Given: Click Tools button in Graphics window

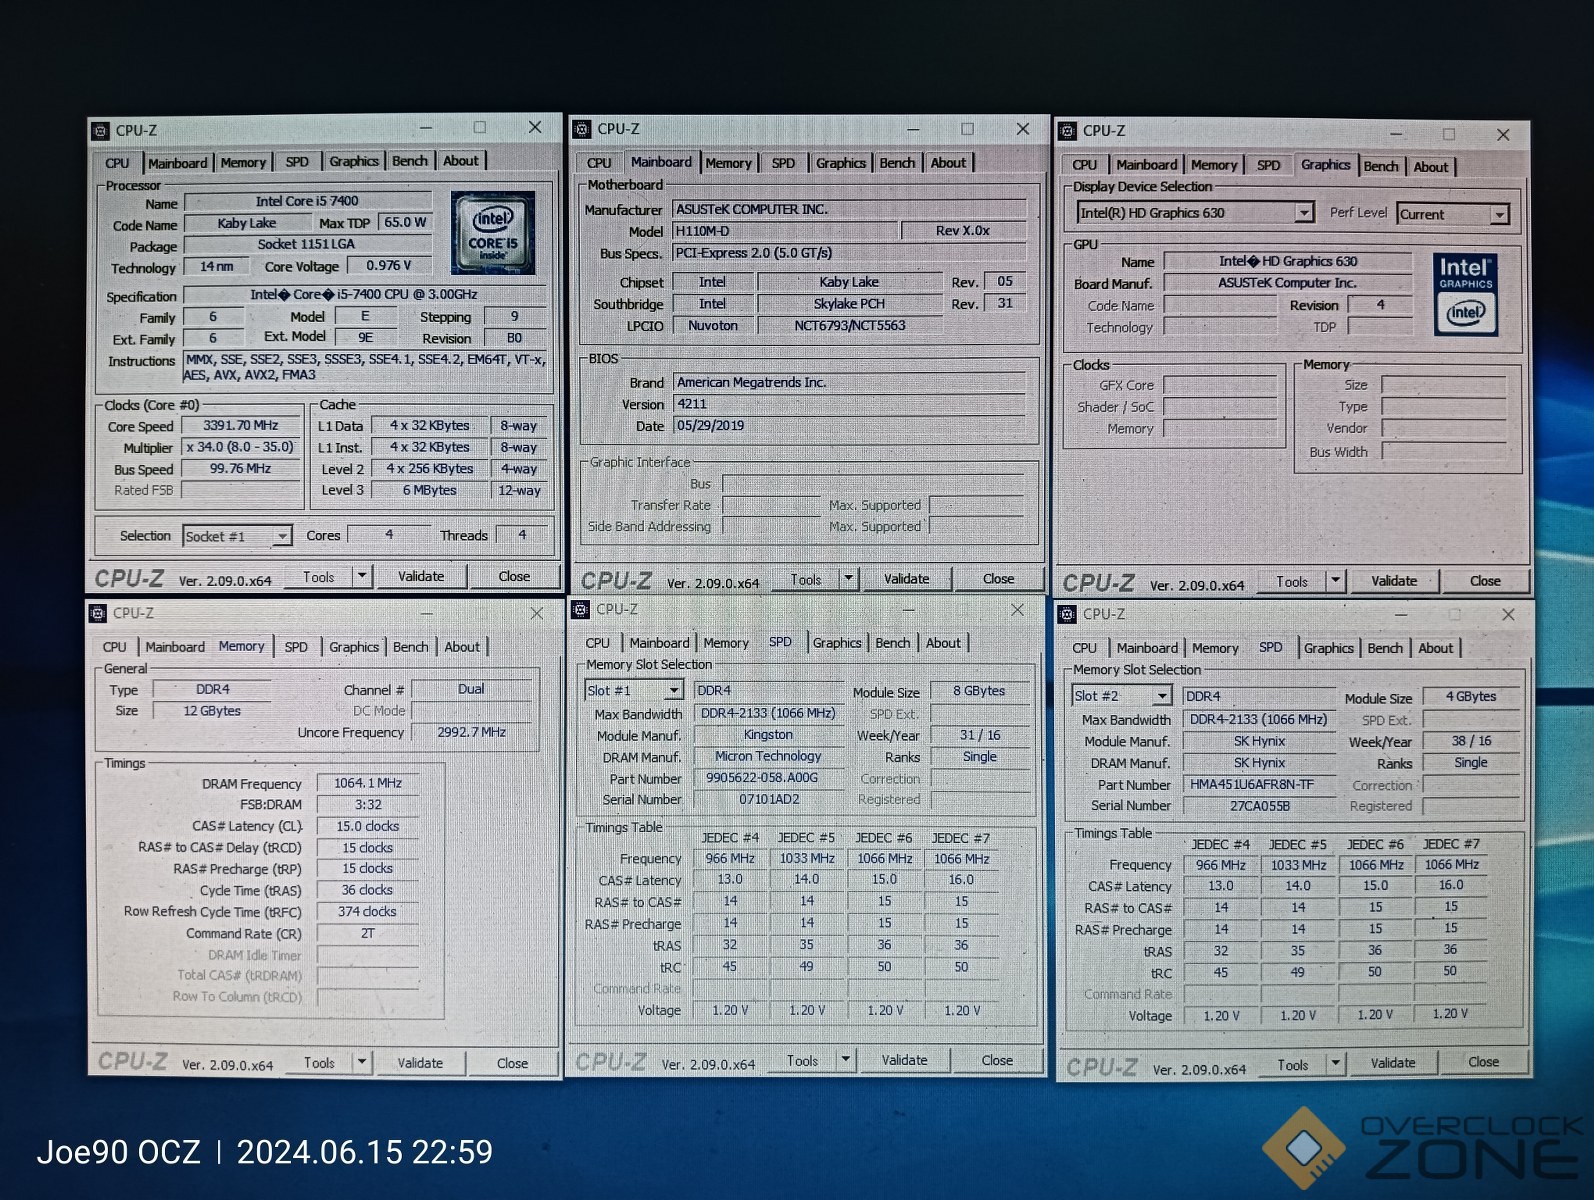Looking at the screenshot, I should (x=1292, y=581).
